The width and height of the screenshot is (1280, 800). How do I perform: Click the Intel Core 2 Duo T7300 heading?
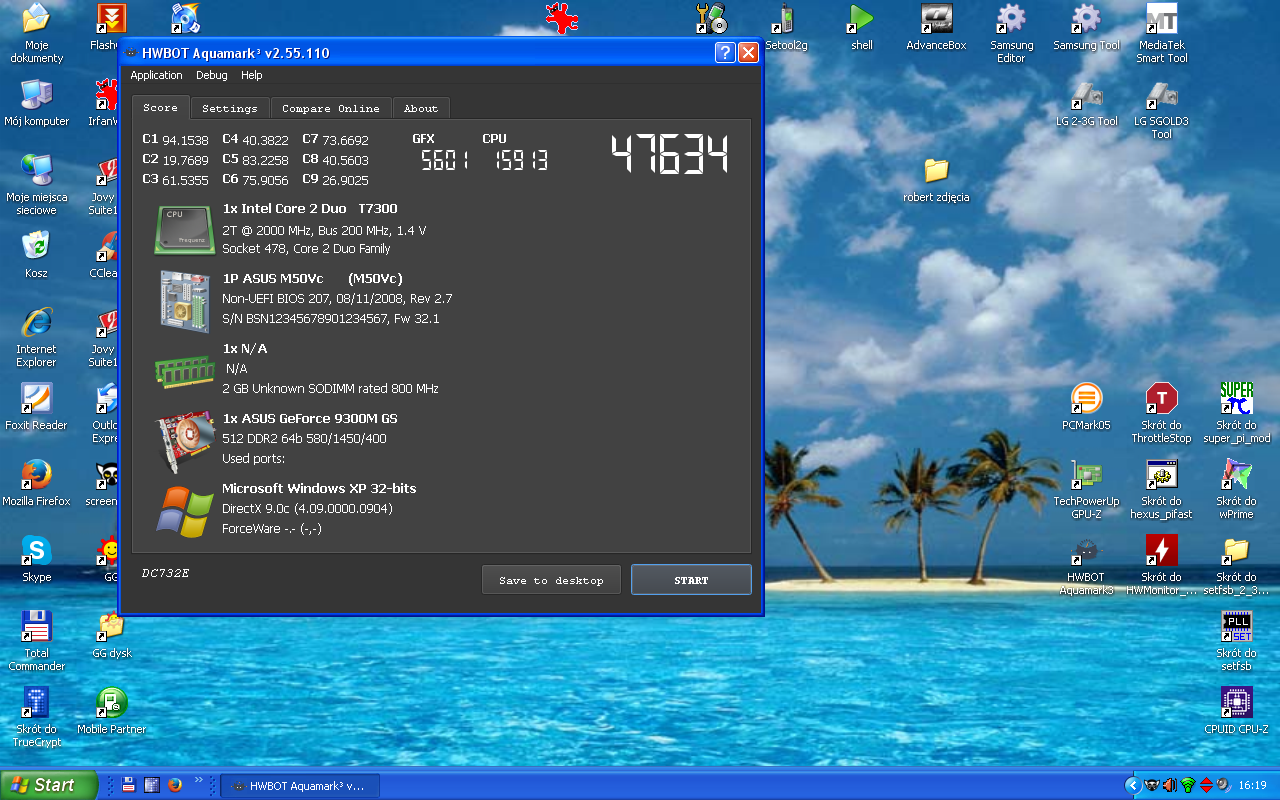click(x=310, y=209)
